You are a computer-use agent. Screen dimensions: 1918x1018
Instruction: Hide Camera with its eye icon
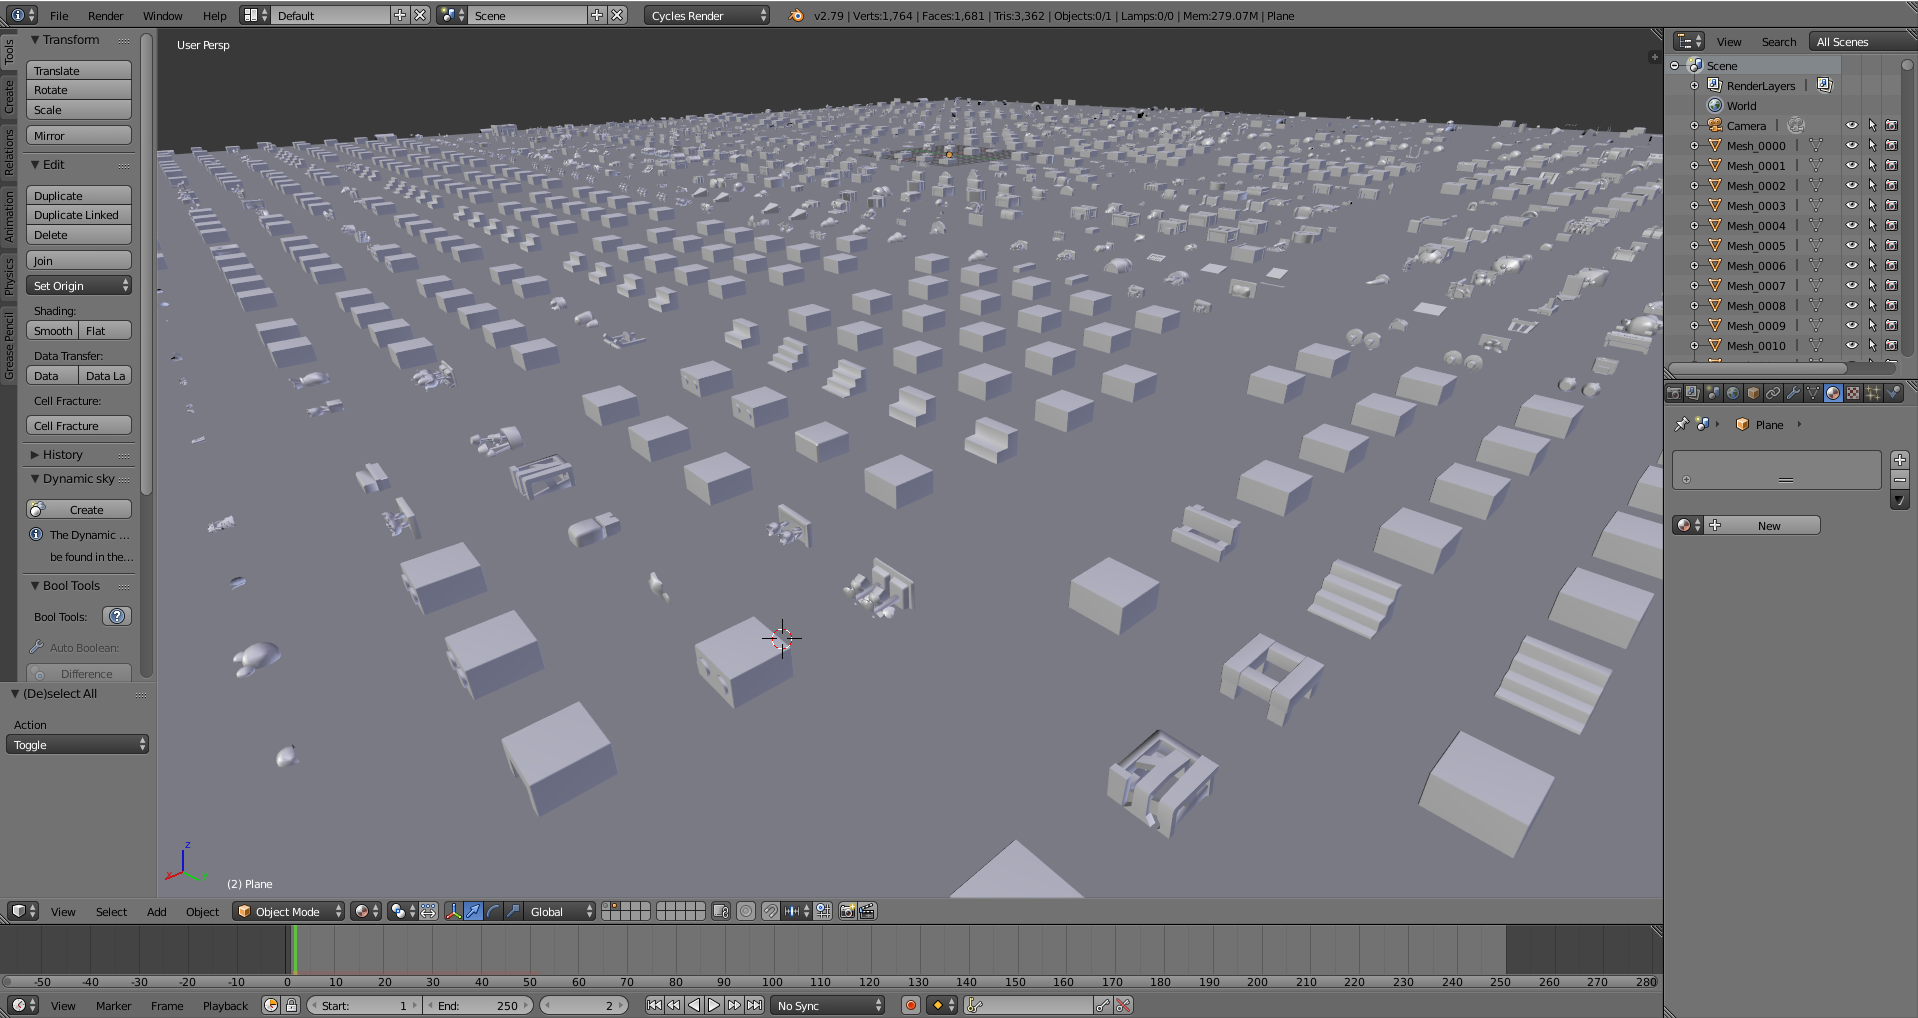coord(1851,125)
